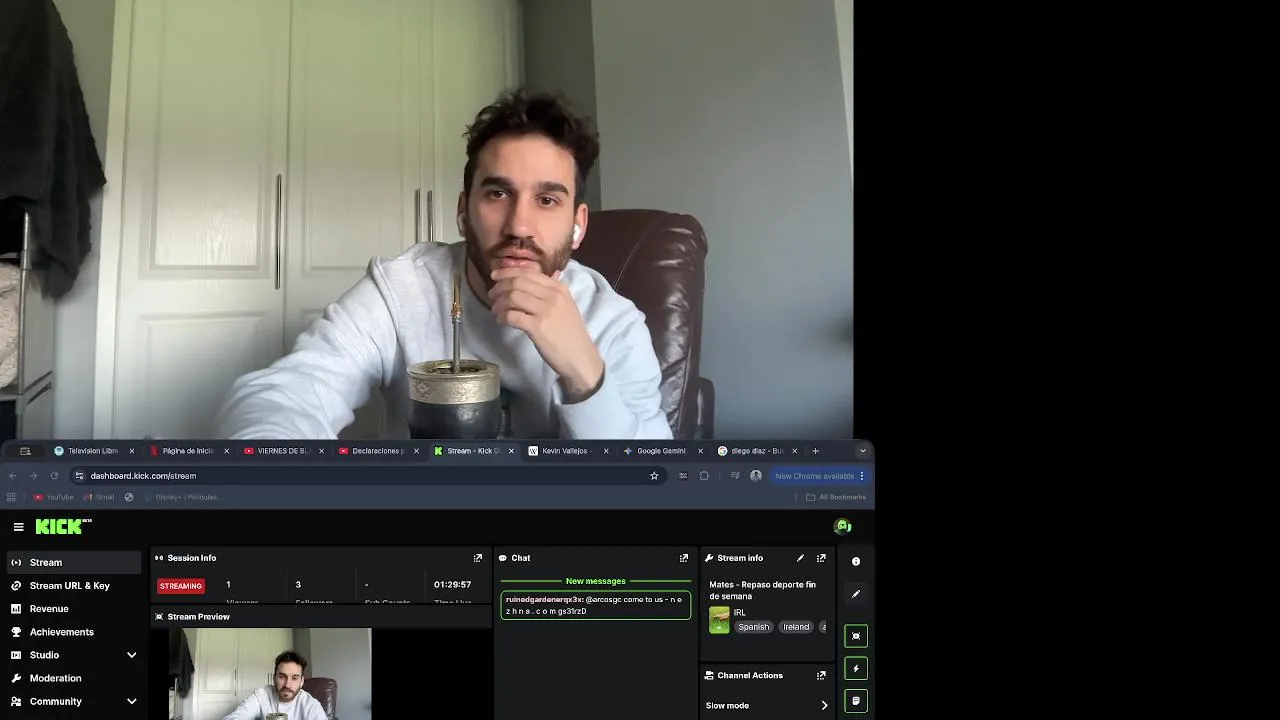The image size is (1280, 720).
Task: Switch to the diego diaz search tab
Action: point(756,451)
